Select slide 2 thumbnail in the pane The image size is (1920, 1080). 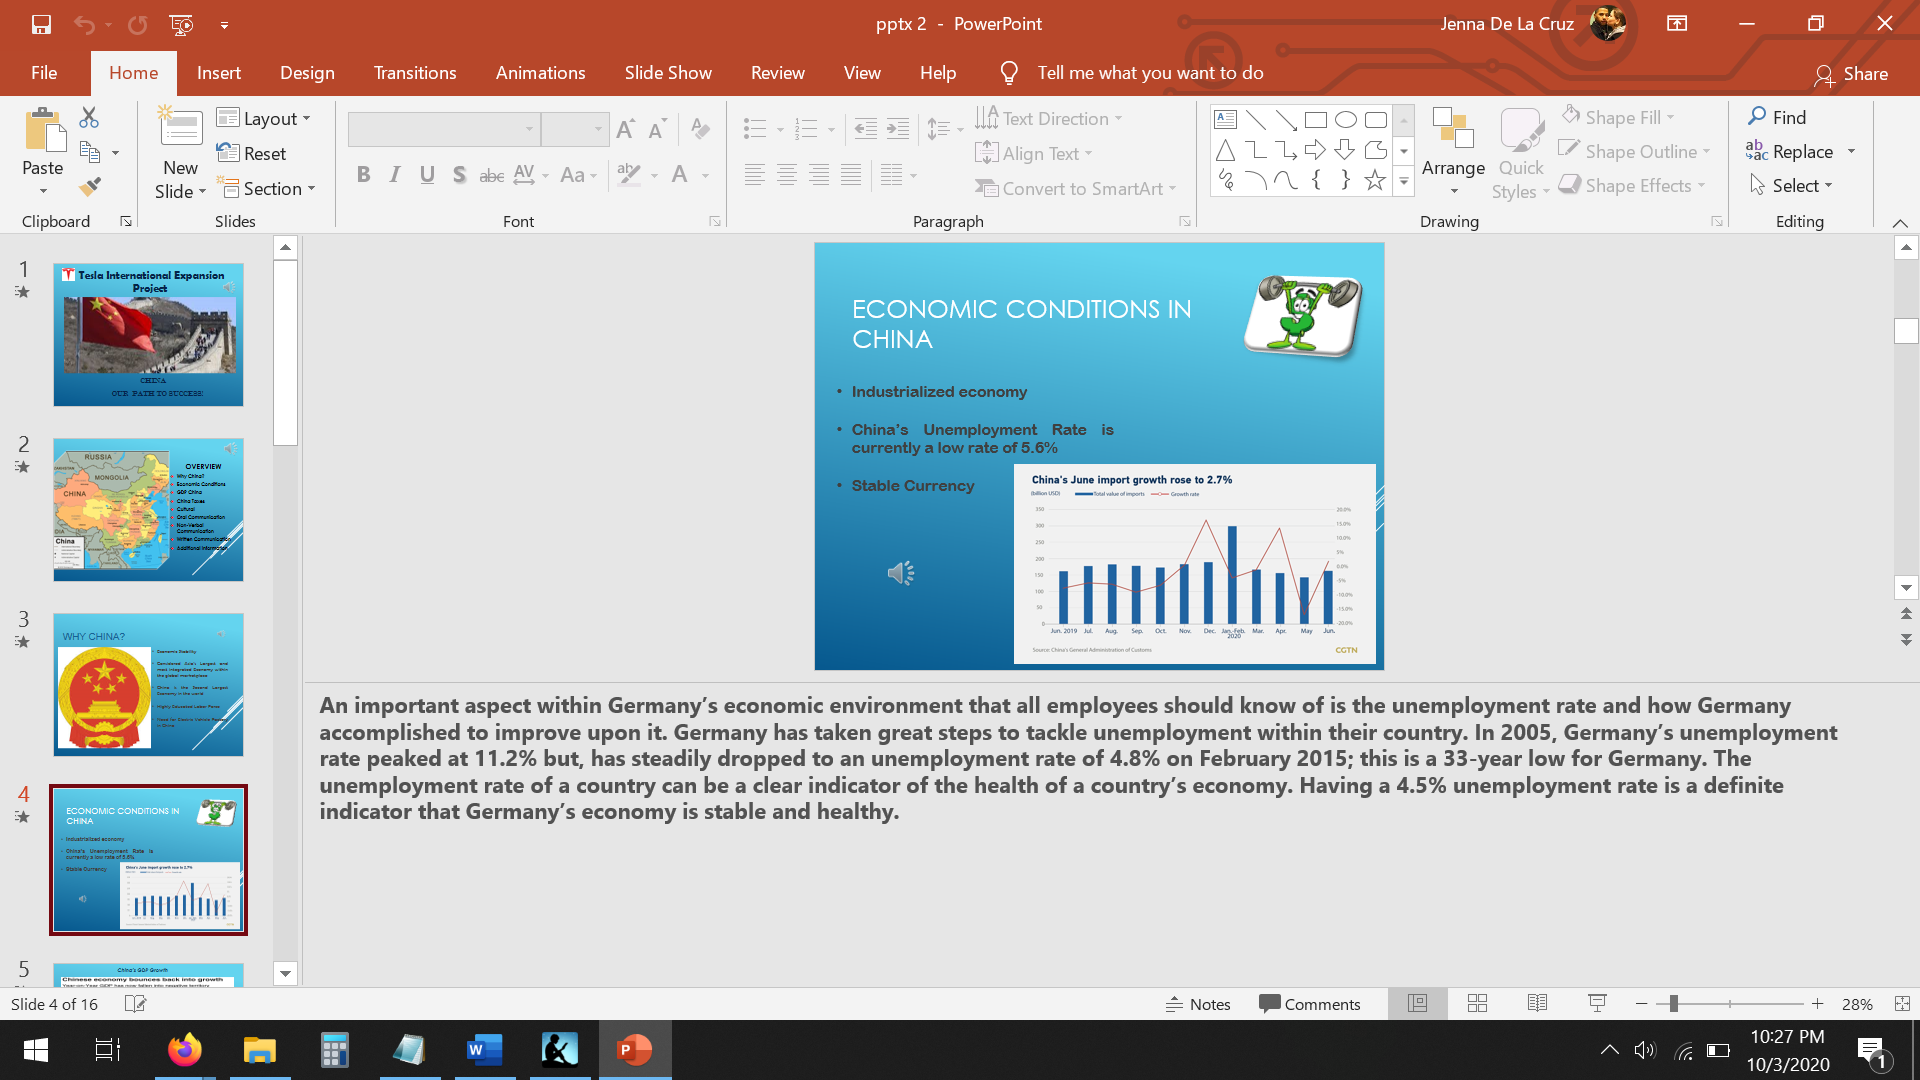148,509
